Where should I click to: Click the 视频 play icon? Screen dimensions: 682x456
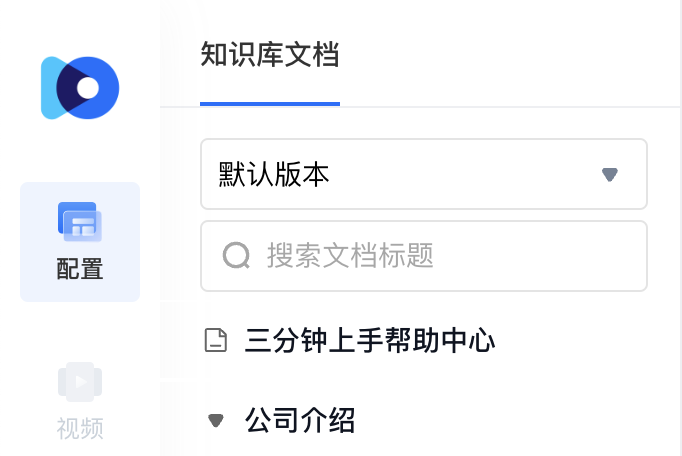[x=80, y=382]
